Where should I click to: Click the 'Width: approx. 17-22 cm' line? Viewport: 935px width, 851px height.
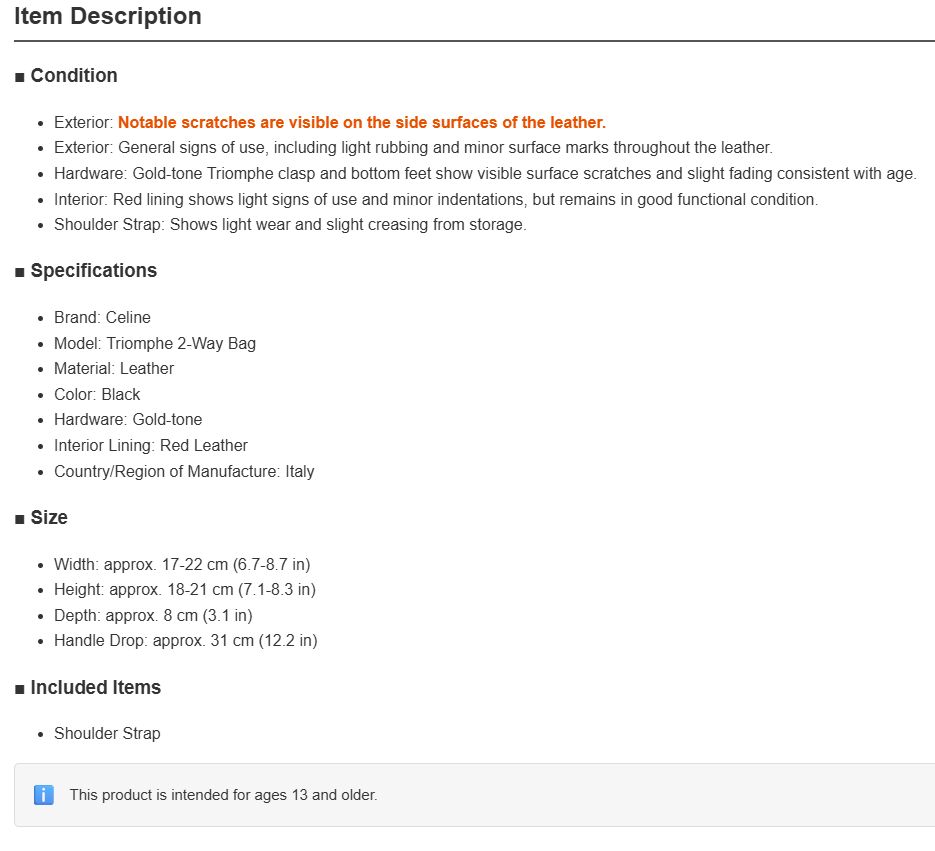[182, 564]
